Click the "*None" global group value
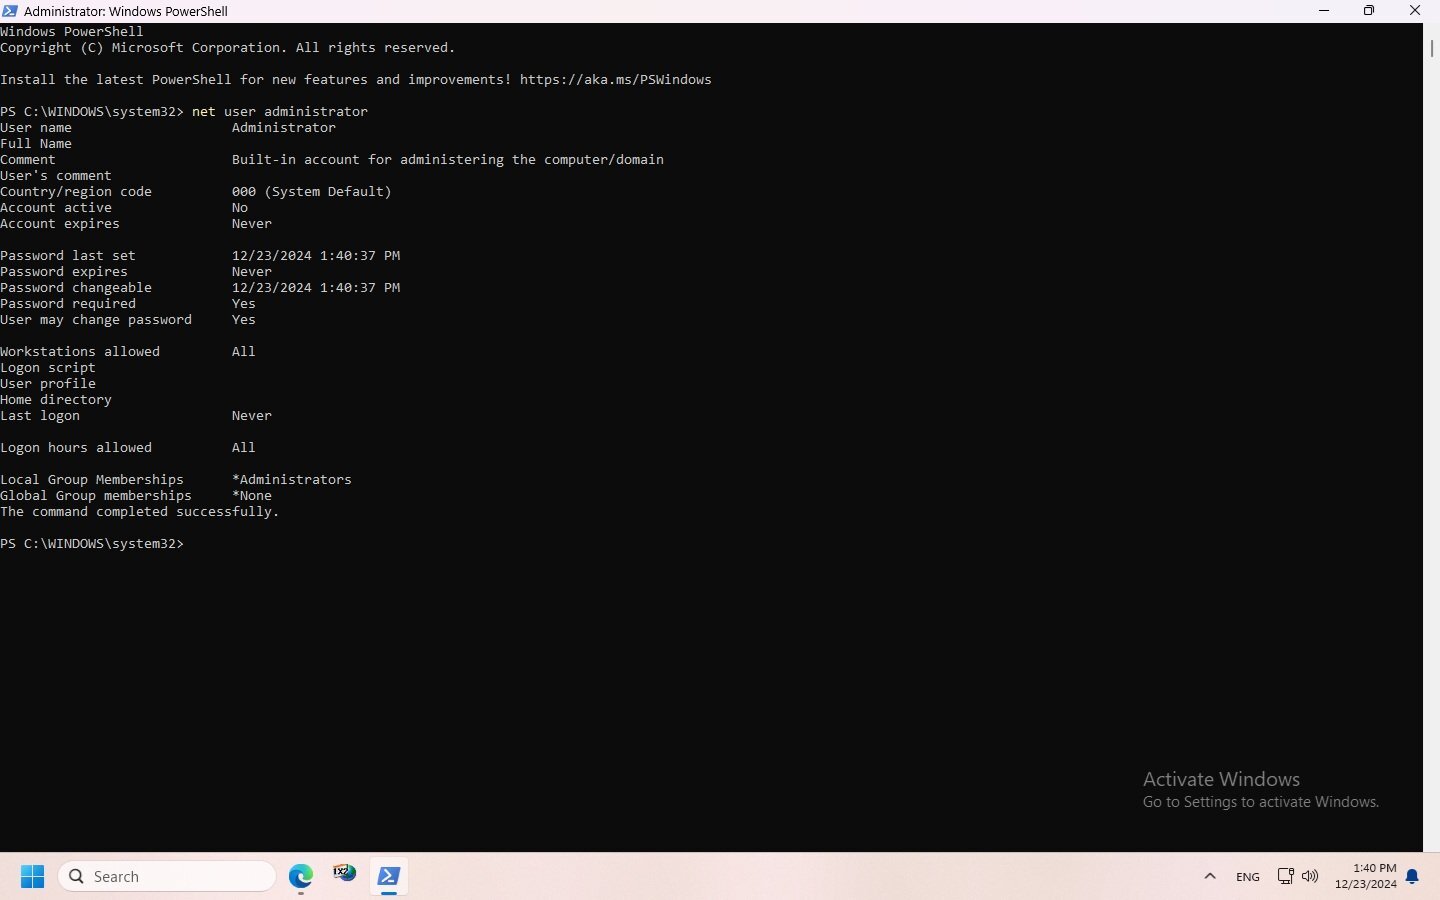 [252, 496]
